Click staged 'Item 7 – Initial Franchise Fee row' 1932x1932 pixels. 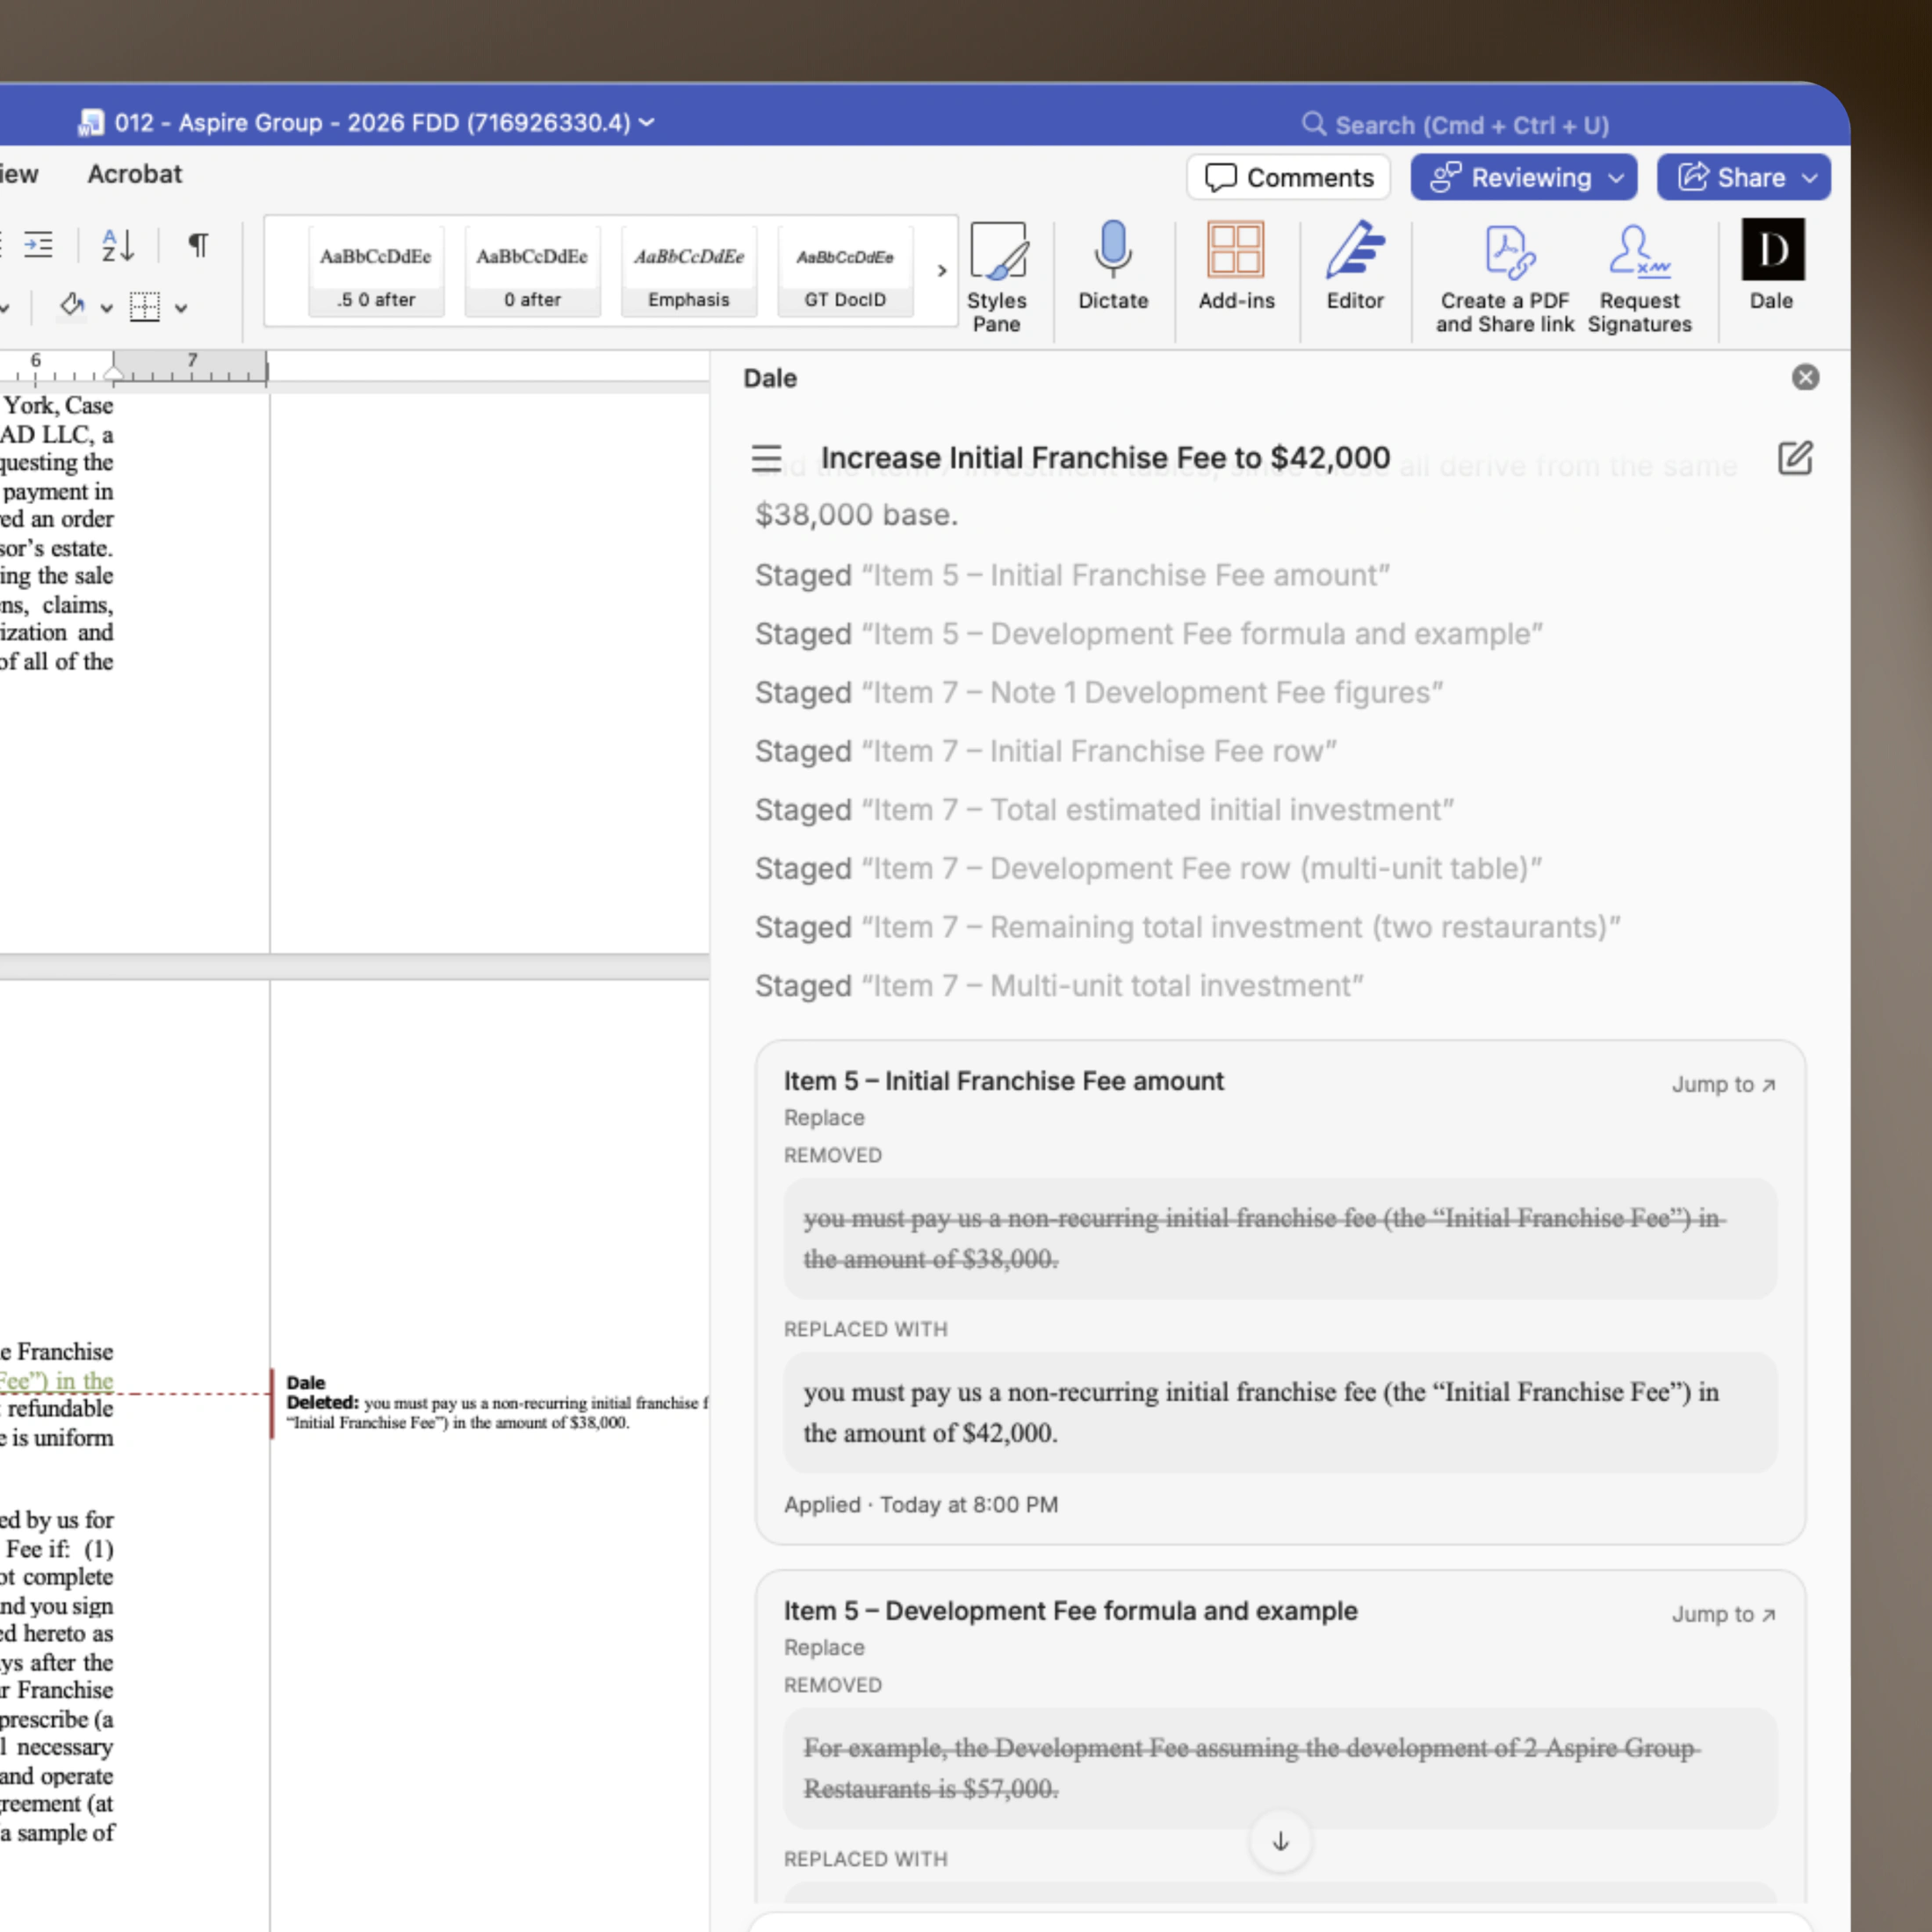[x=1046, y=751]
